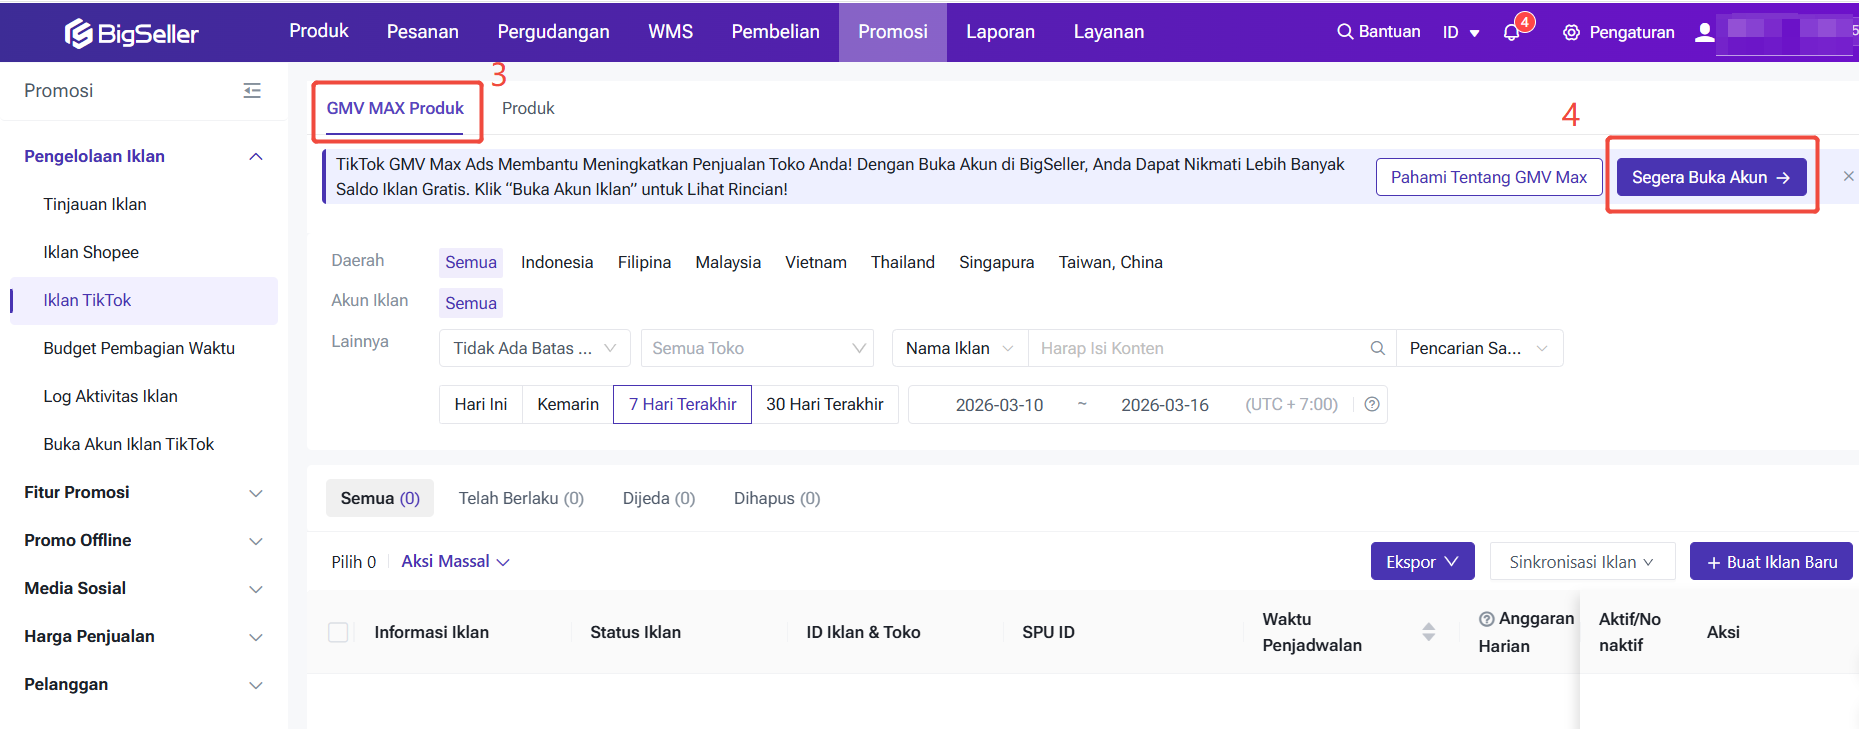Open the Laporan top menu
The width and height of the screenshot is (1859, 729).
click(1000, 32)
